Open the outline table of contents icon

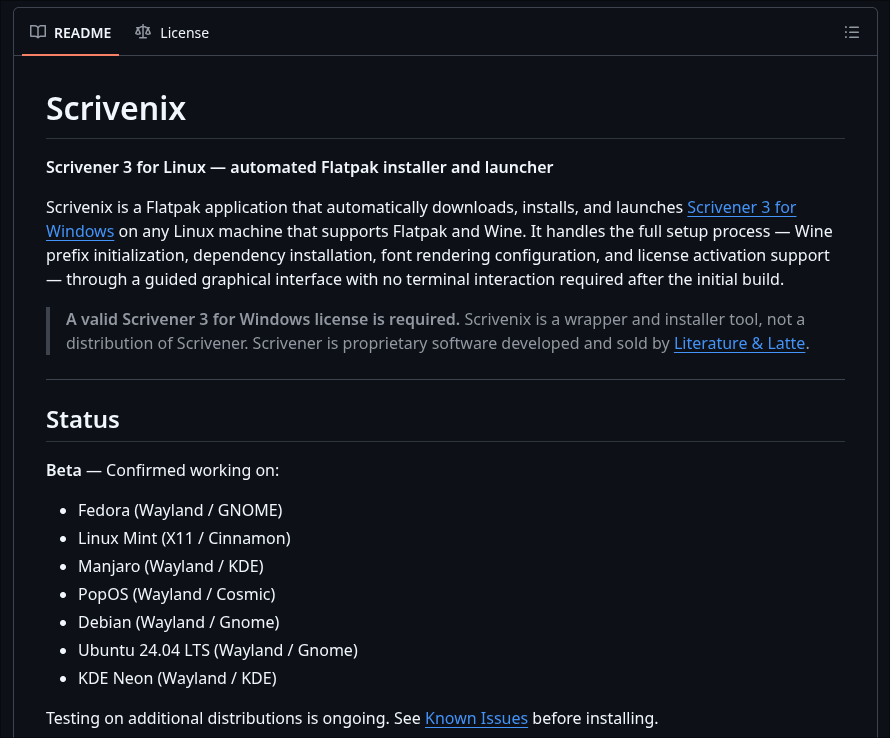(x=851, y=32)
